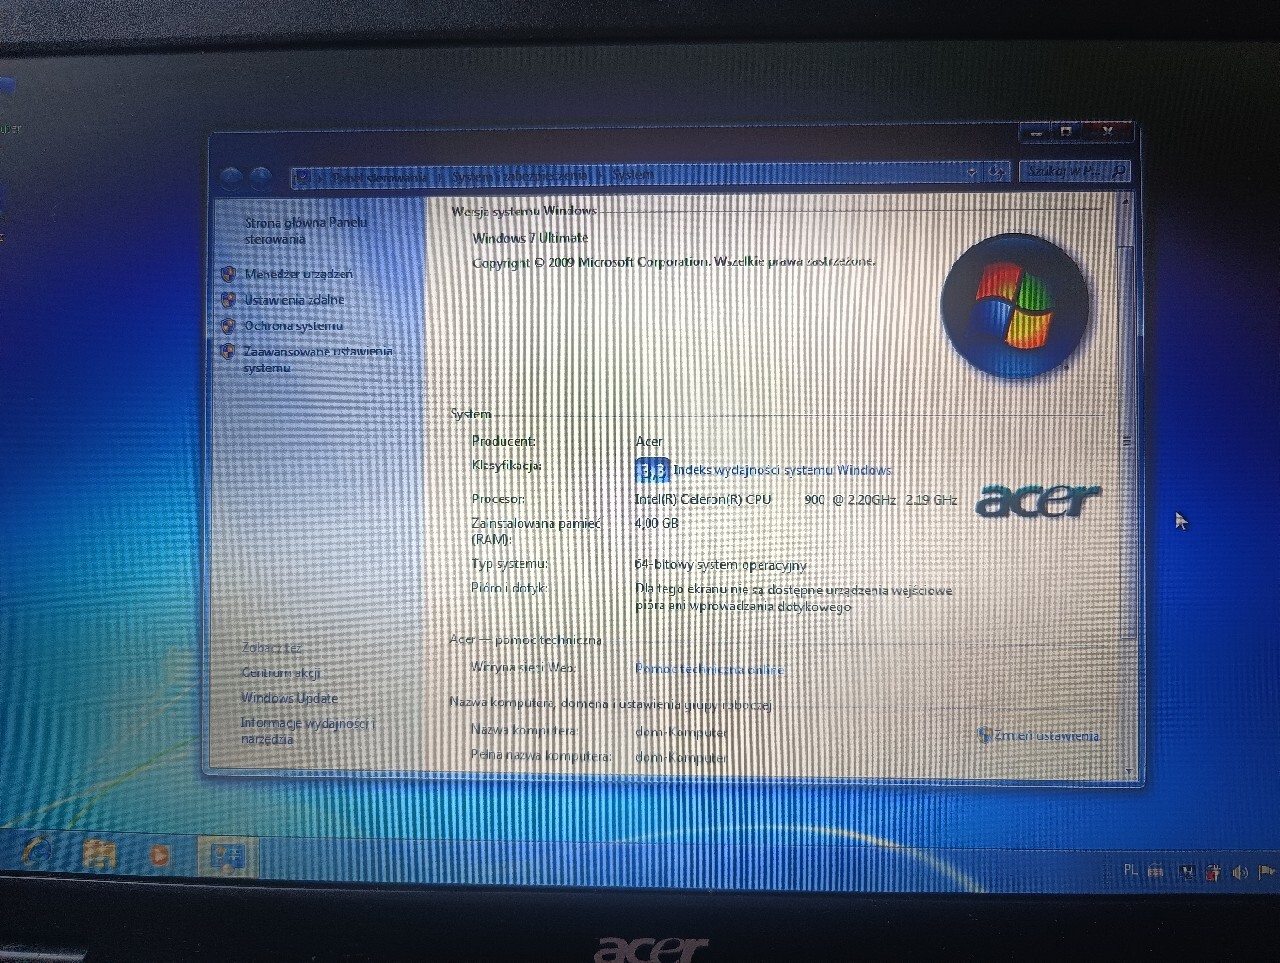Open Menedżer urządzeń from the sidebar

point(298,274)
